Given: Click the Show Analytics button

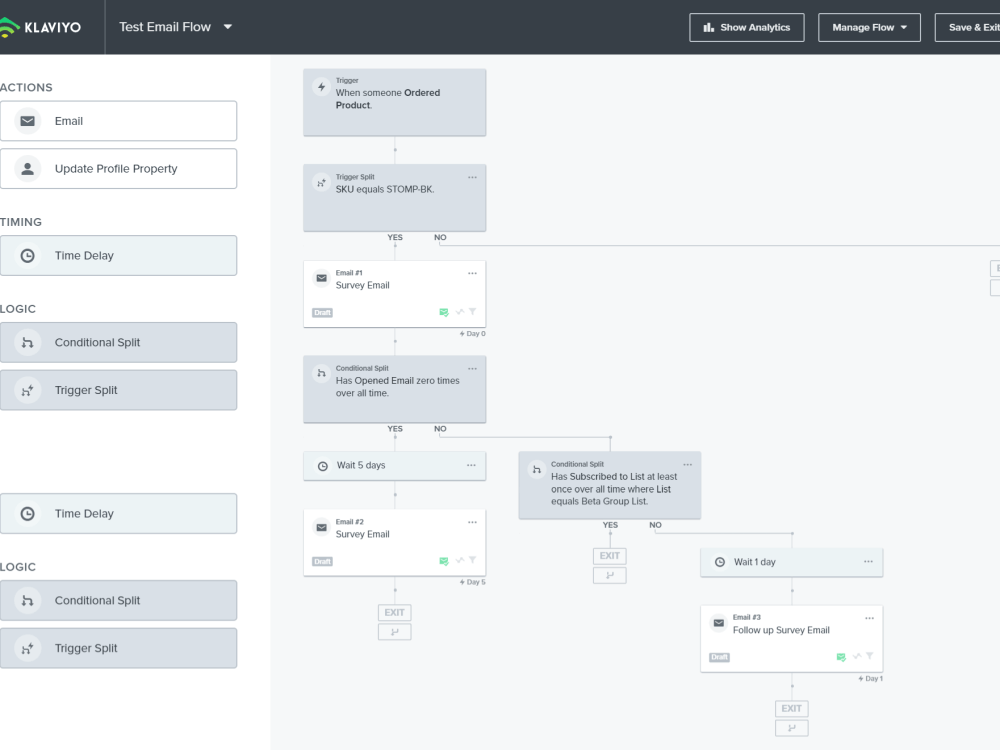Looking at the screenshot, I should point(747,27).
